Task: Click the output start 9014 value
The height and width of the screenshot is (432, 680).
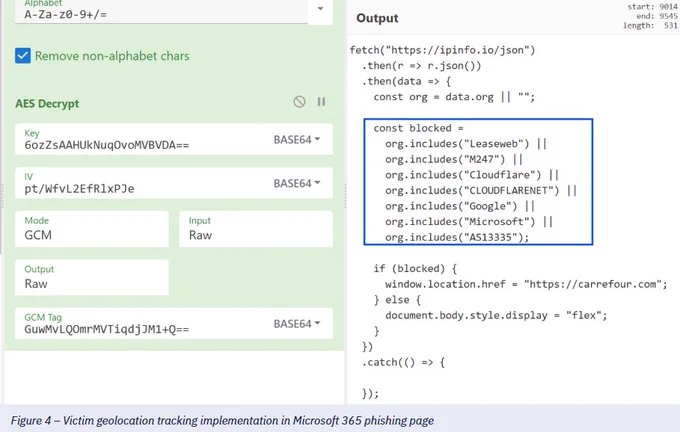Action: [668, 7]
